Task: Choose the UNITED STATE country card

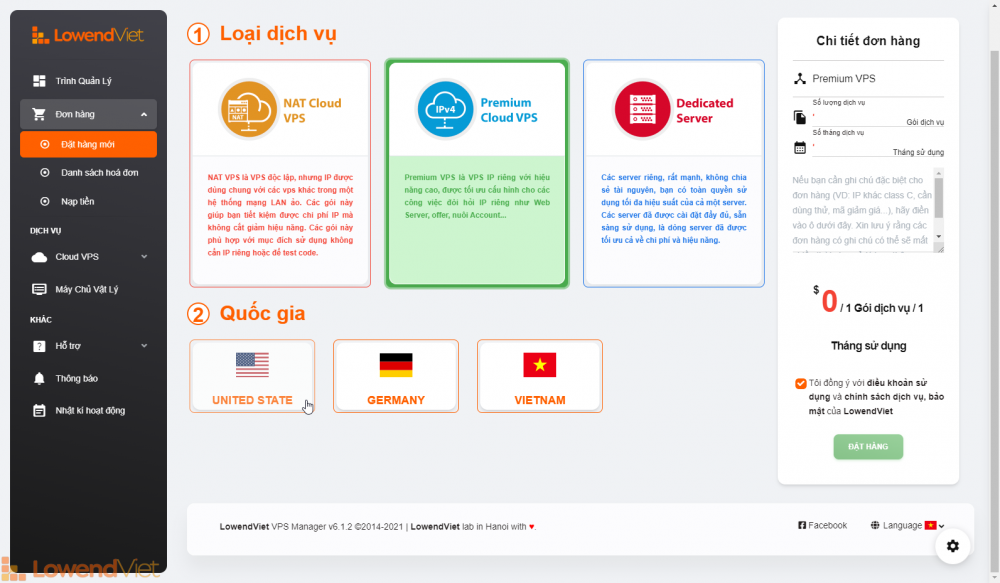Action: (x=252, y=376)
